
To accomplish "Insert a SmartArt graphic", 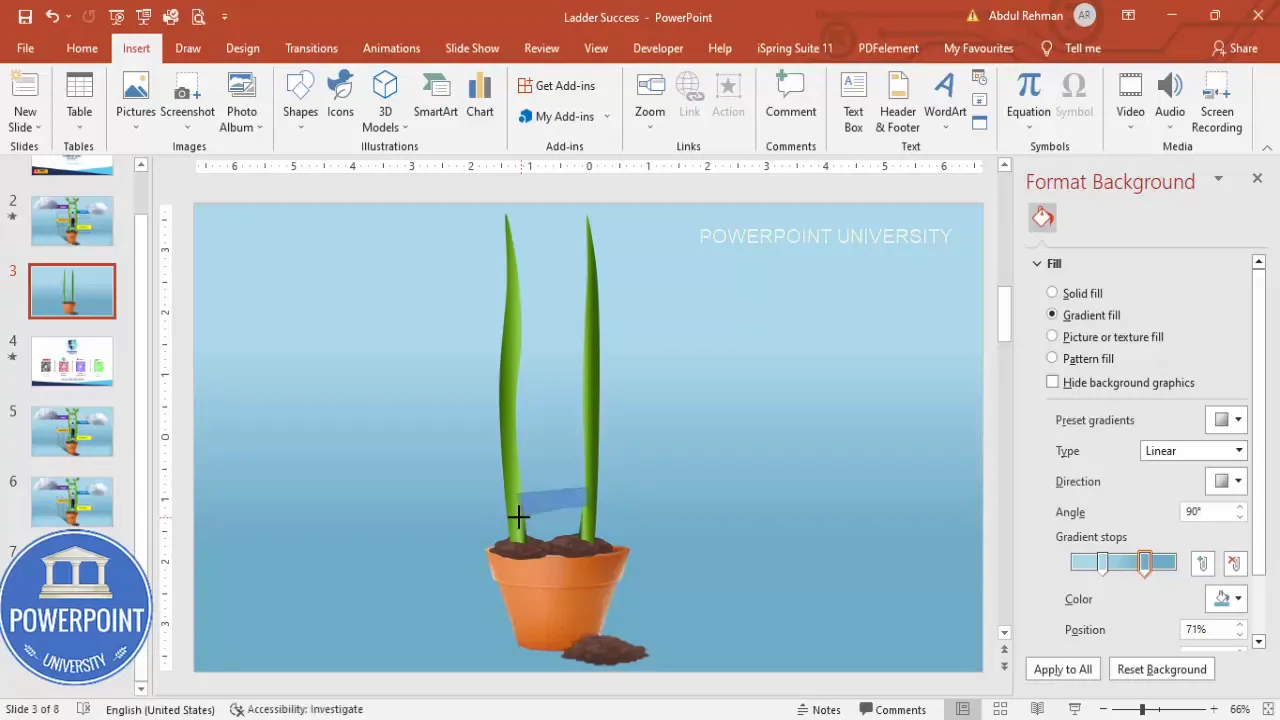I will (x=436, y=96).
